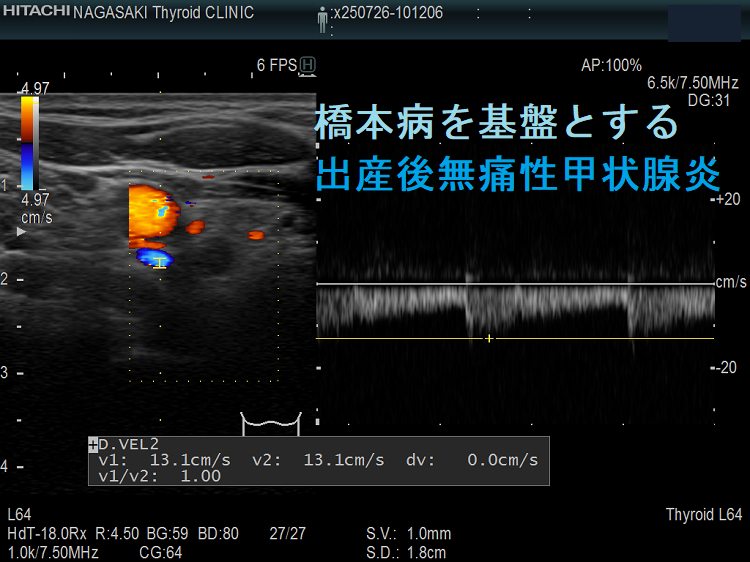Image resolution: width=750 pixels, height=562 pixels.
Task: Click the +20 velocity scale label
Action: 728,199
